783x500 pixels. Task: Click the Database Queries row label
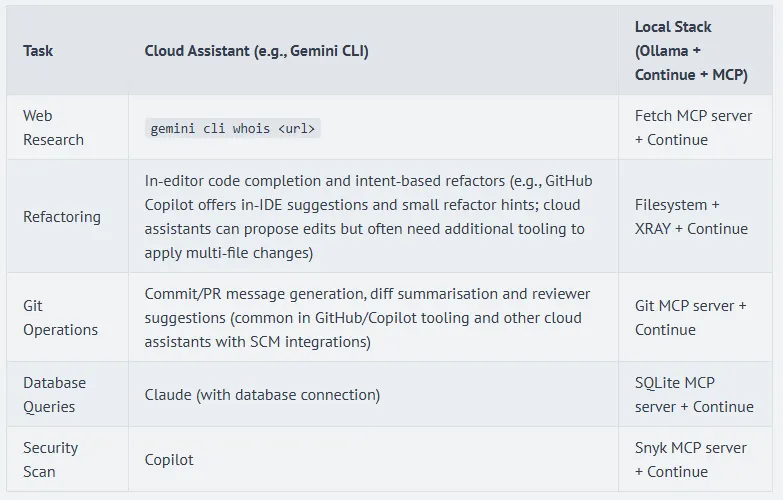pos(54,395)
